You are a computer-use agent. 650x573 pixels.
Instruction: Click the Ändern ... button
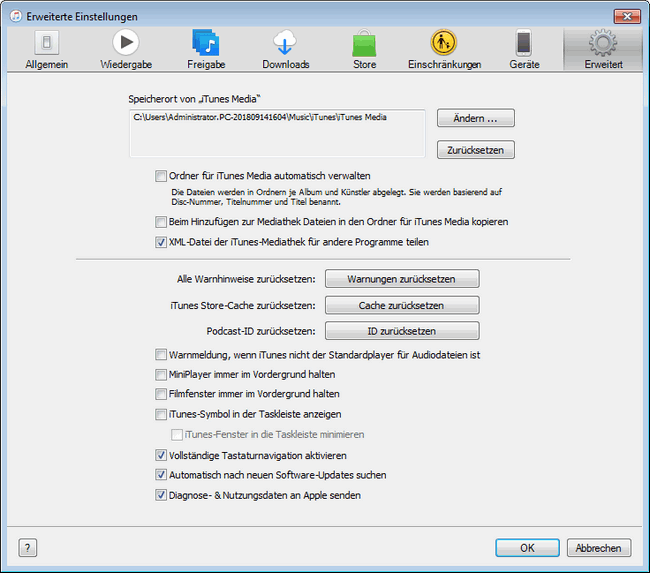[475, 118]
